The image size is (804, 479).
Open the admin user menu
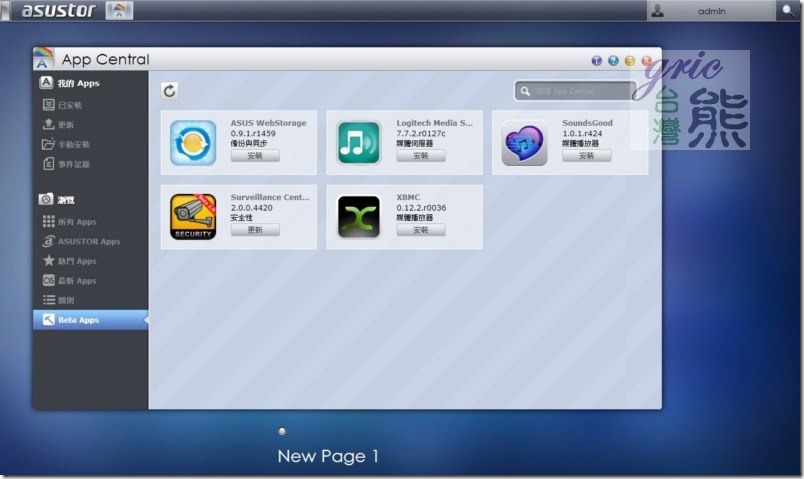pyautogui.click(x=711, y=11)
